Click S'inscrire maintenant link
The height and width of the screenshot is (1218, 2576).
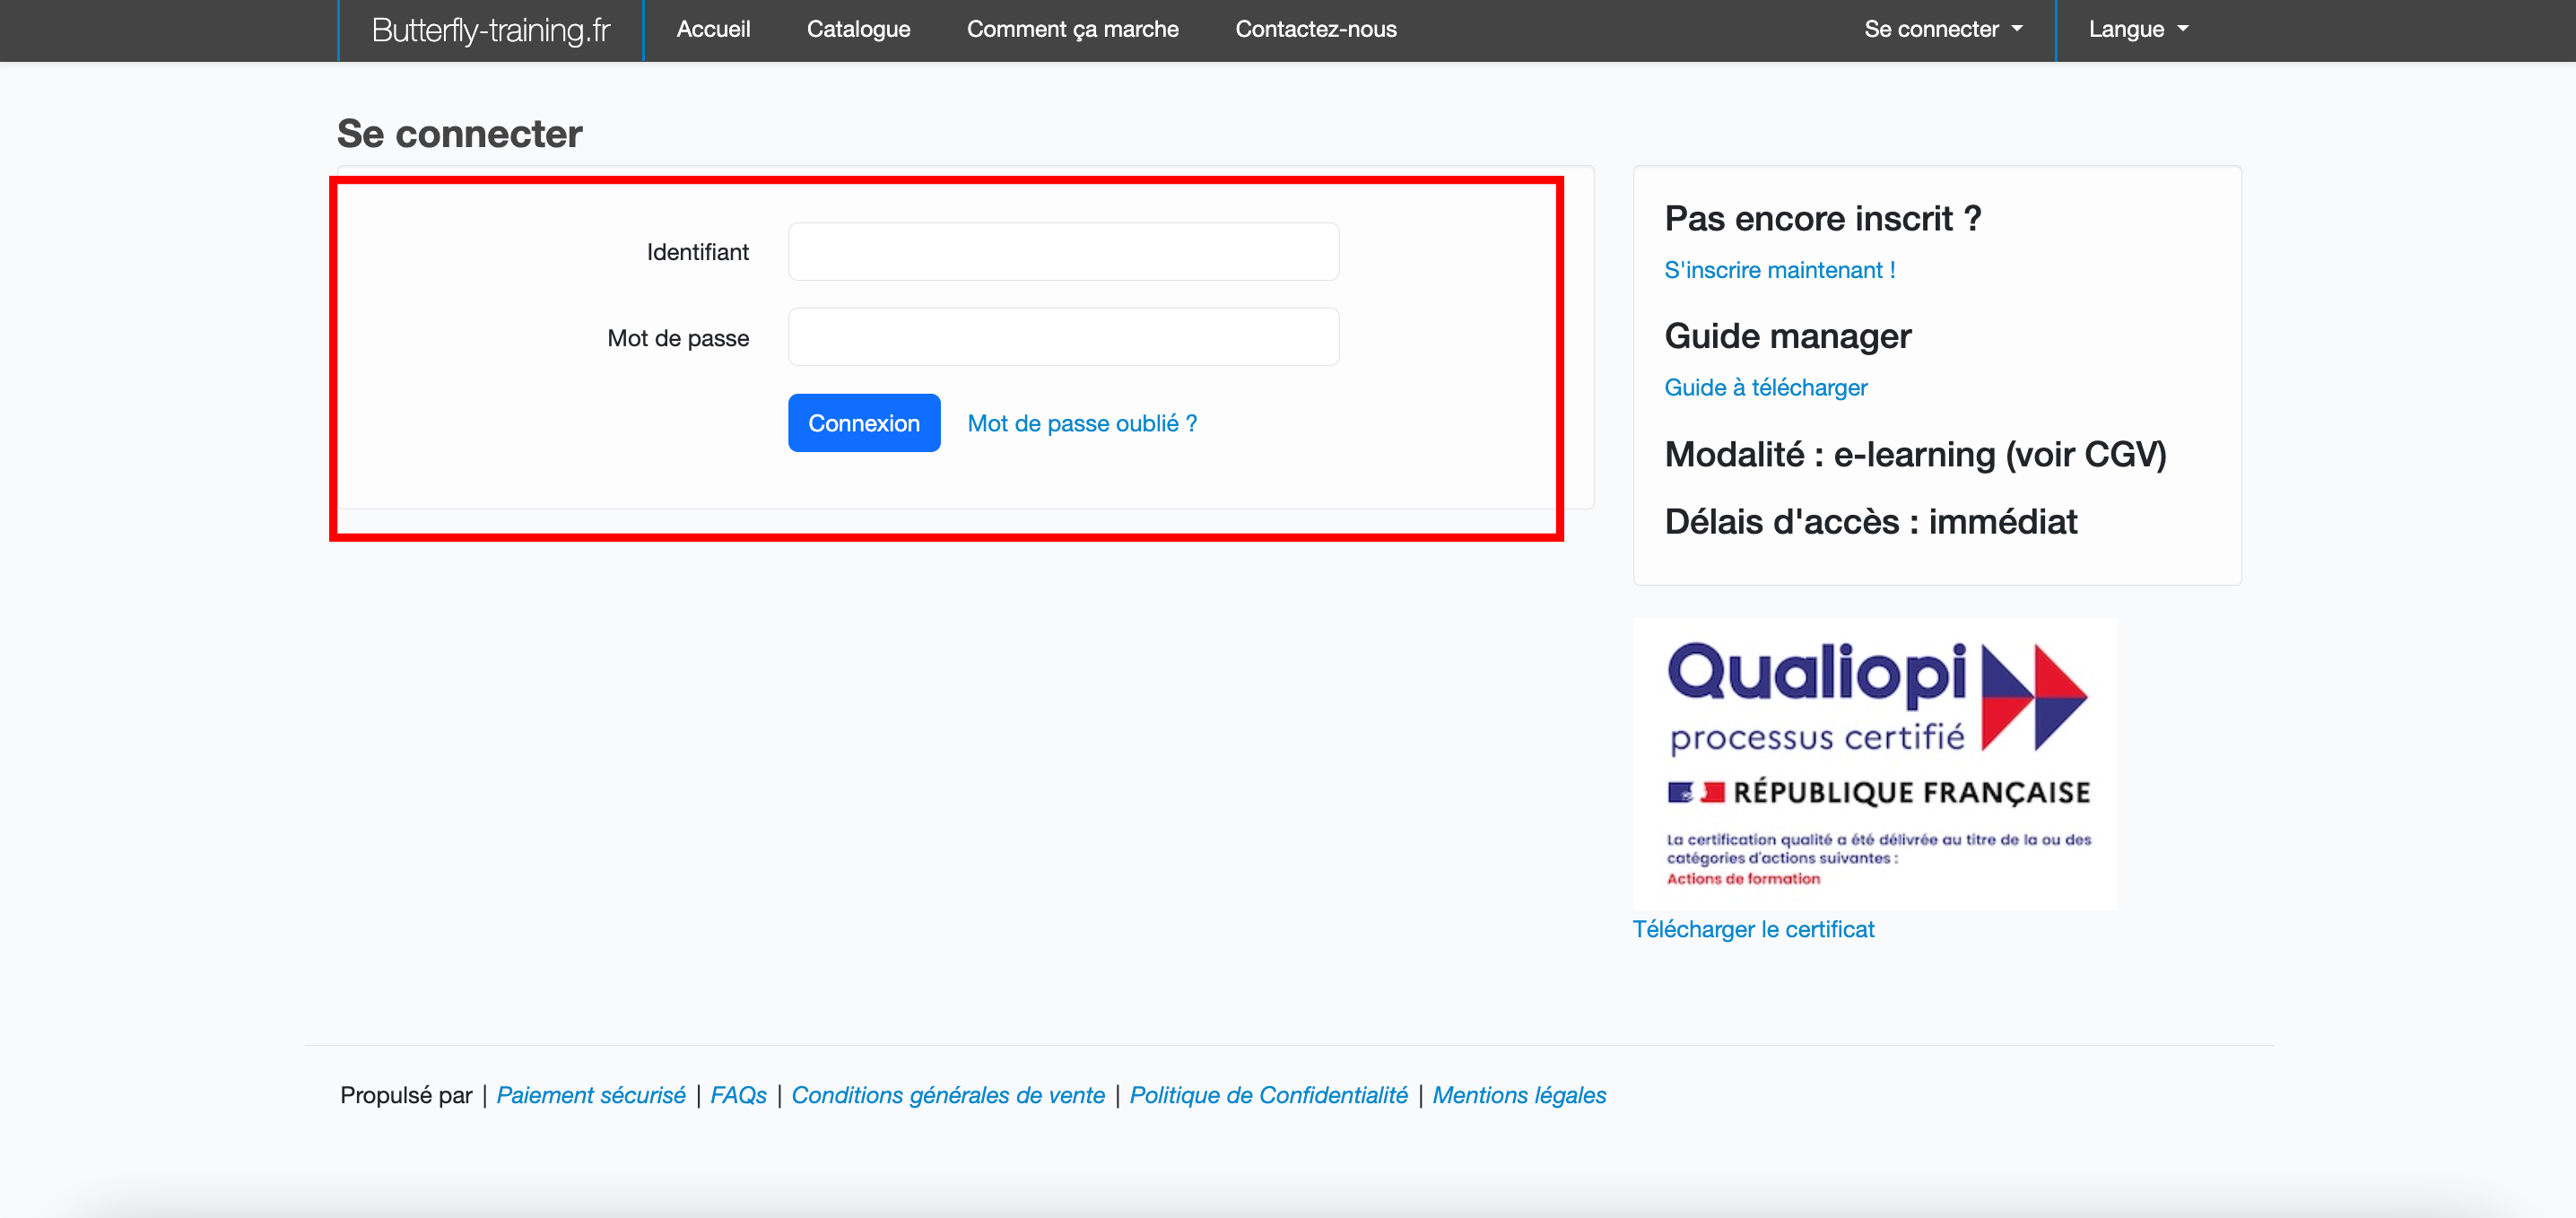point(1779,270)
